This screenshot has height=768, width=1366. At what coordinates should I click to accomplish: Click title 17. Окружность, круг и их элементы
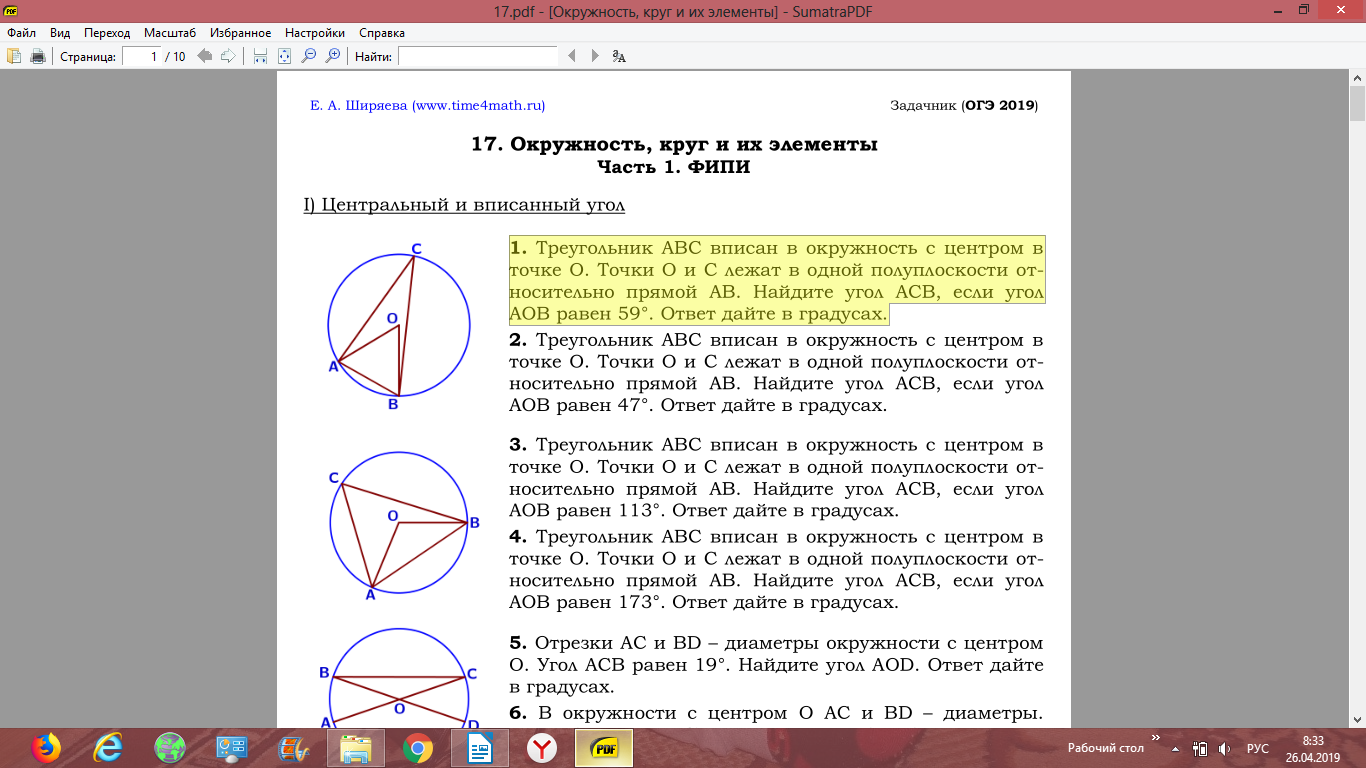(x=674, y=144)
